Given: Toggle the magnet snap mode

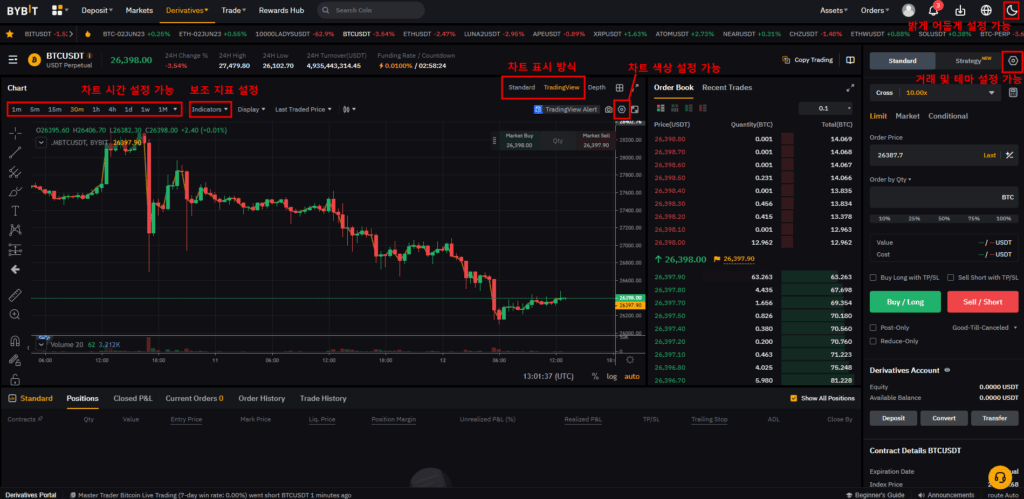Looking at the screenshot, I should [x=15, y=340].
